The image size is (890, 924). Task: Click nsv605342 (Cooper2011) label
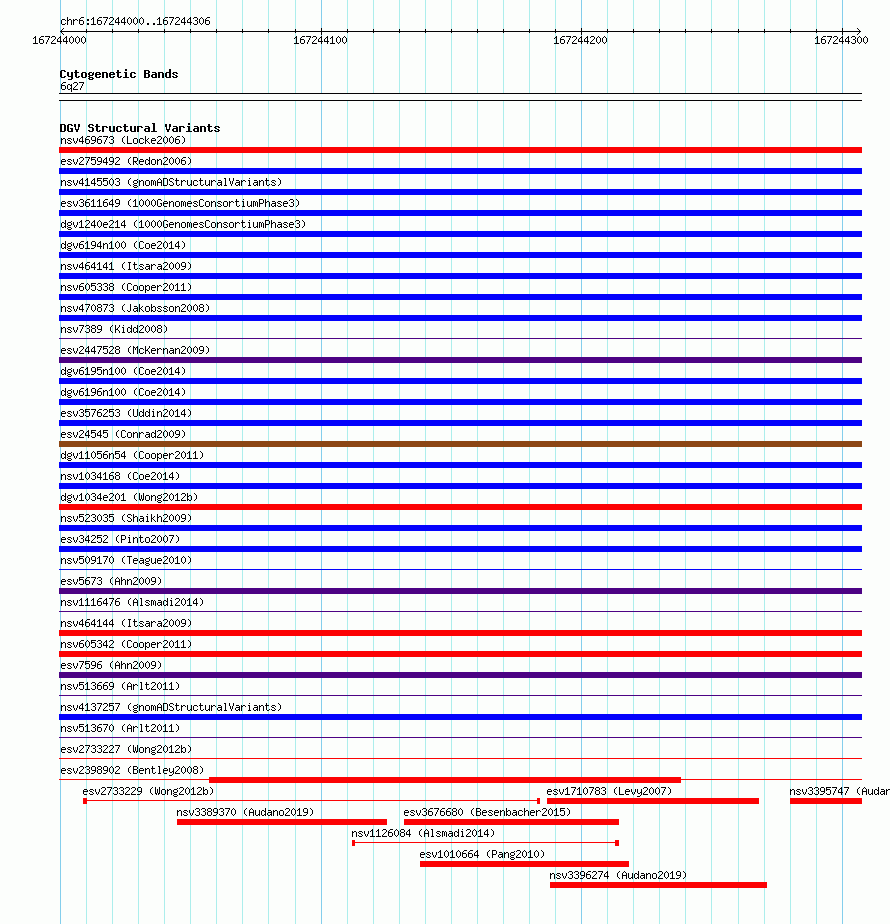click(126, 645)
